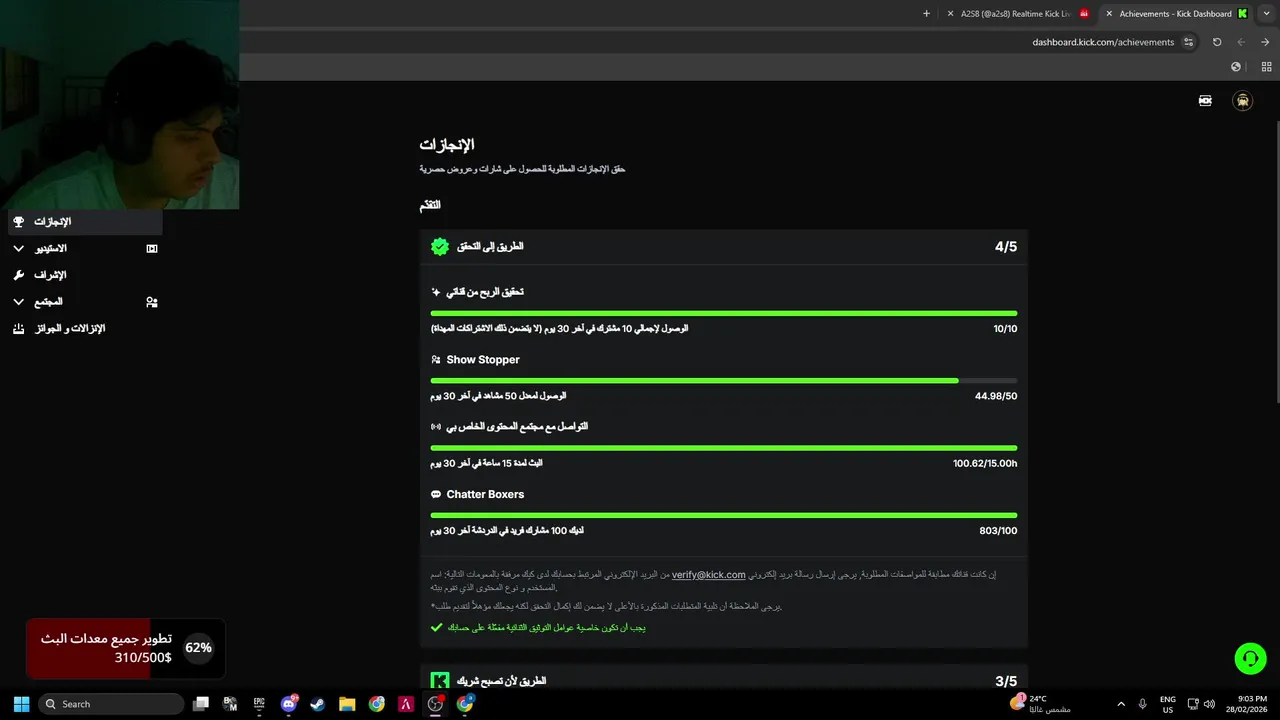Click the site settings icon in address bar

1188,42
